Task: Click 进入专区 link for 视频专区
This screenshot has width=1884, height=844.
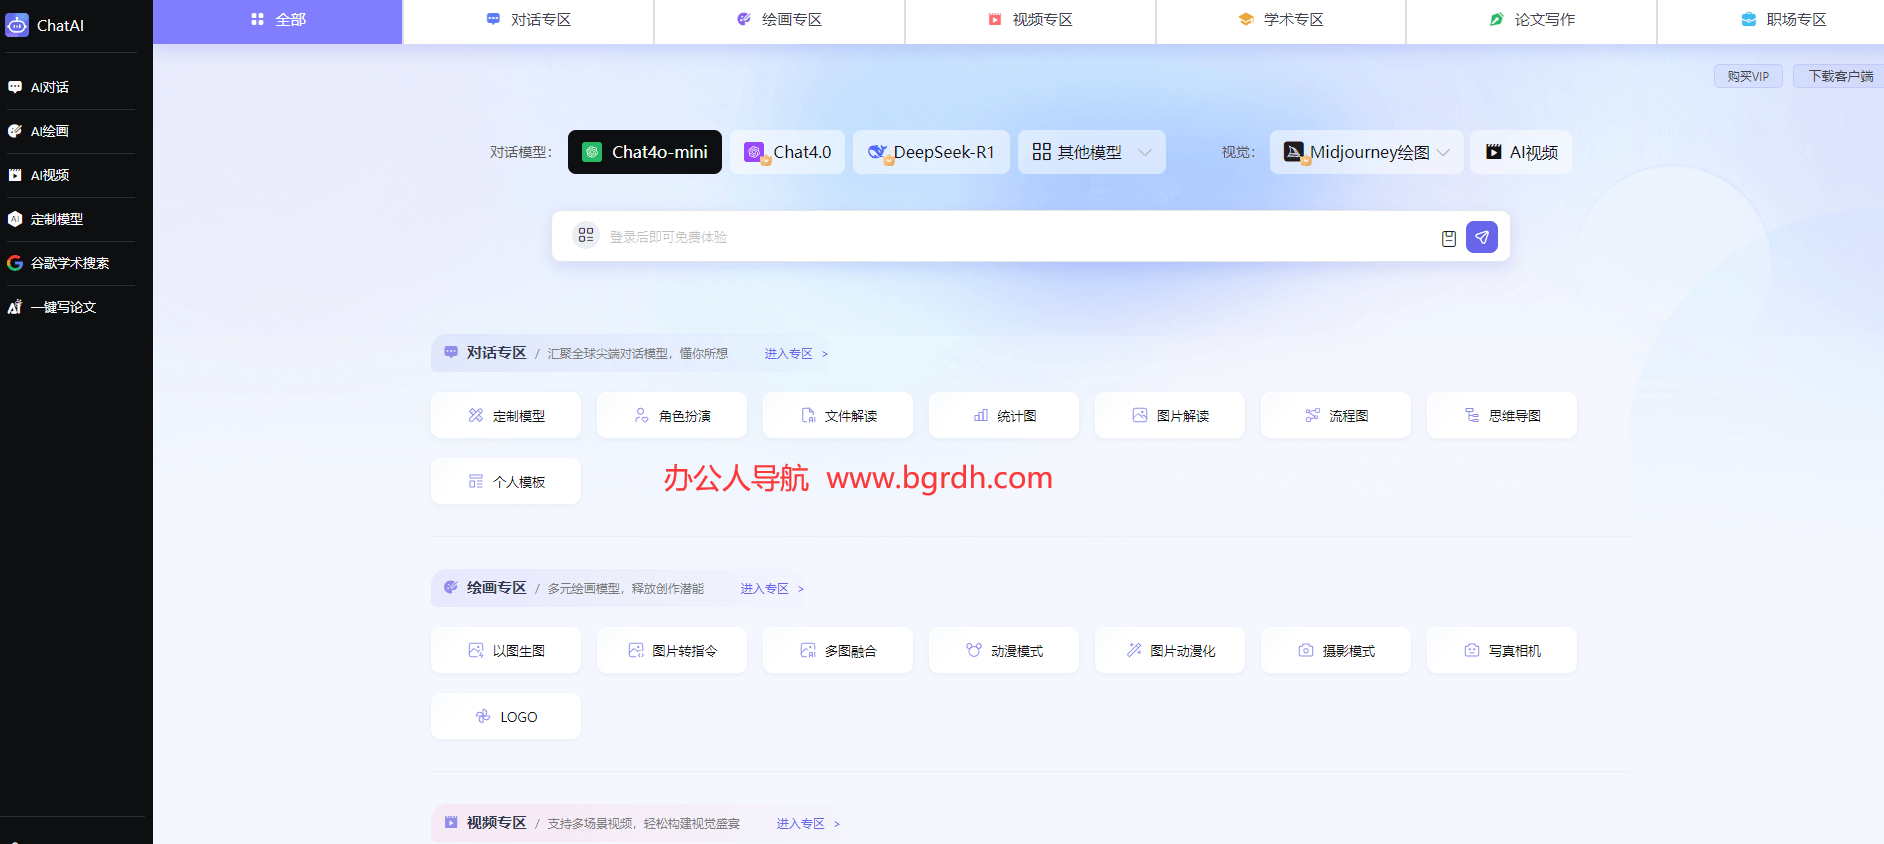Action: (808, 824)
